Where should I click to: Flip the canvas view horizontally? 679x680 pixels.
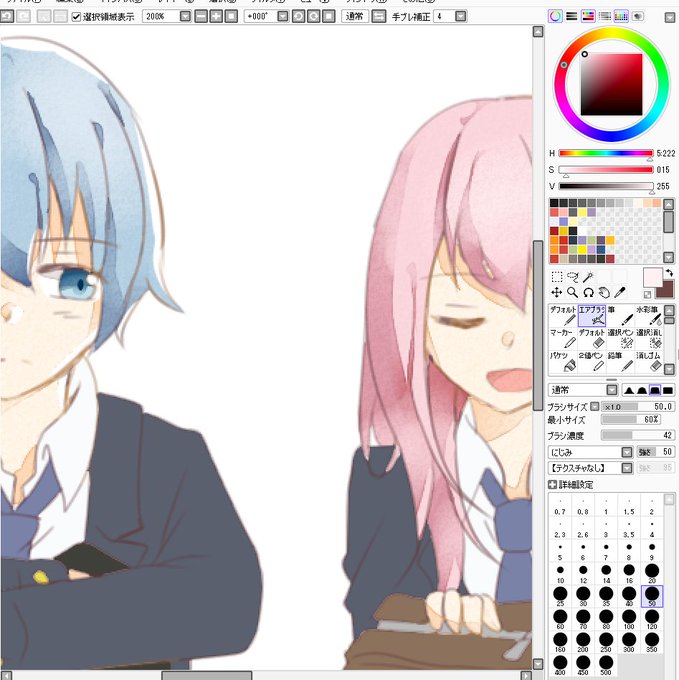pos(379,16)
